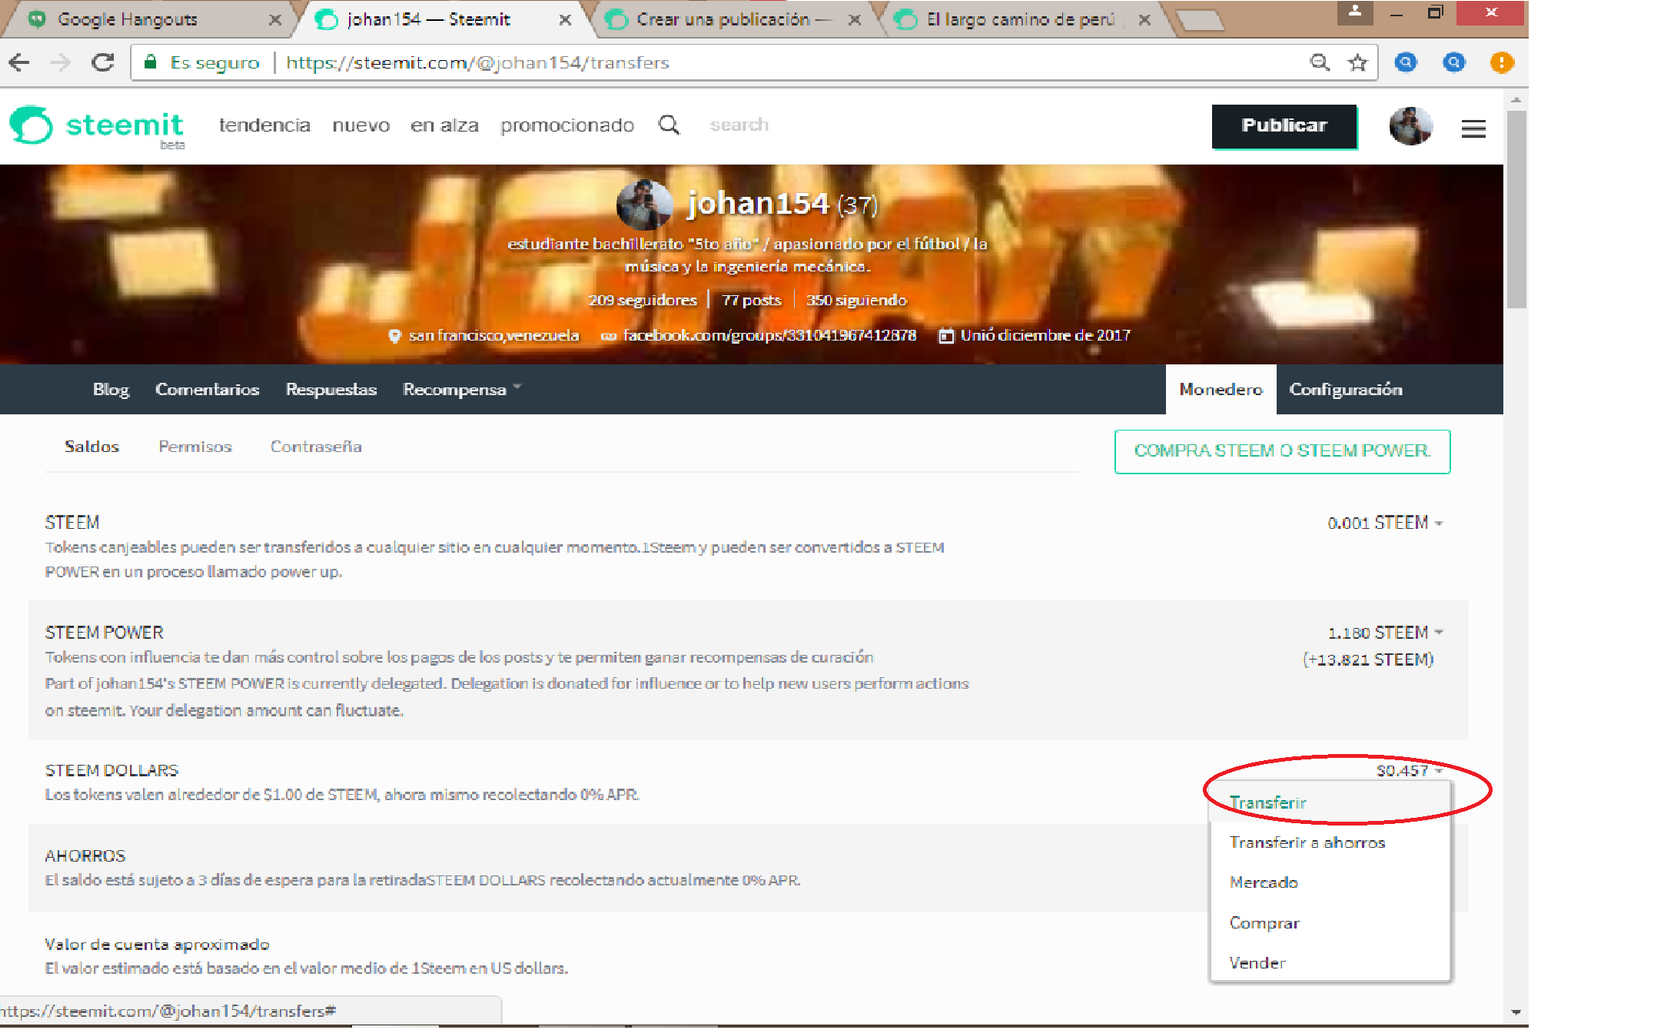This screenshot has height=1034, width=1680.
Task: Open the facebook.com/groups profile link
Action: point(769,336)
